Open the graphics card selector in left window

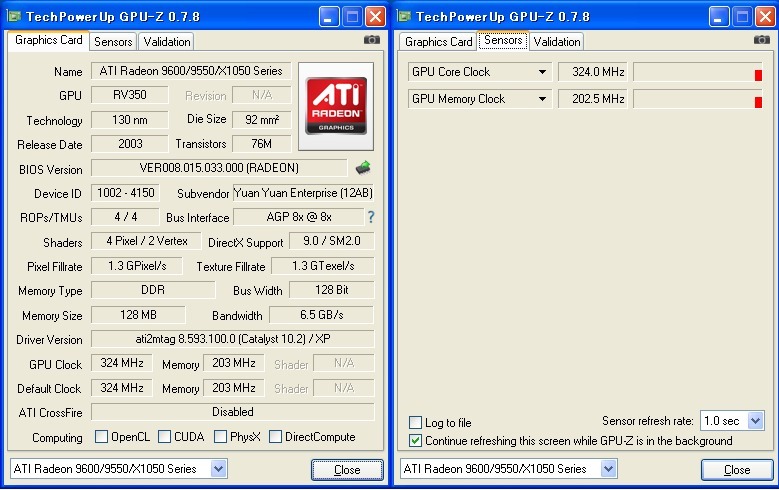(219, 469)
